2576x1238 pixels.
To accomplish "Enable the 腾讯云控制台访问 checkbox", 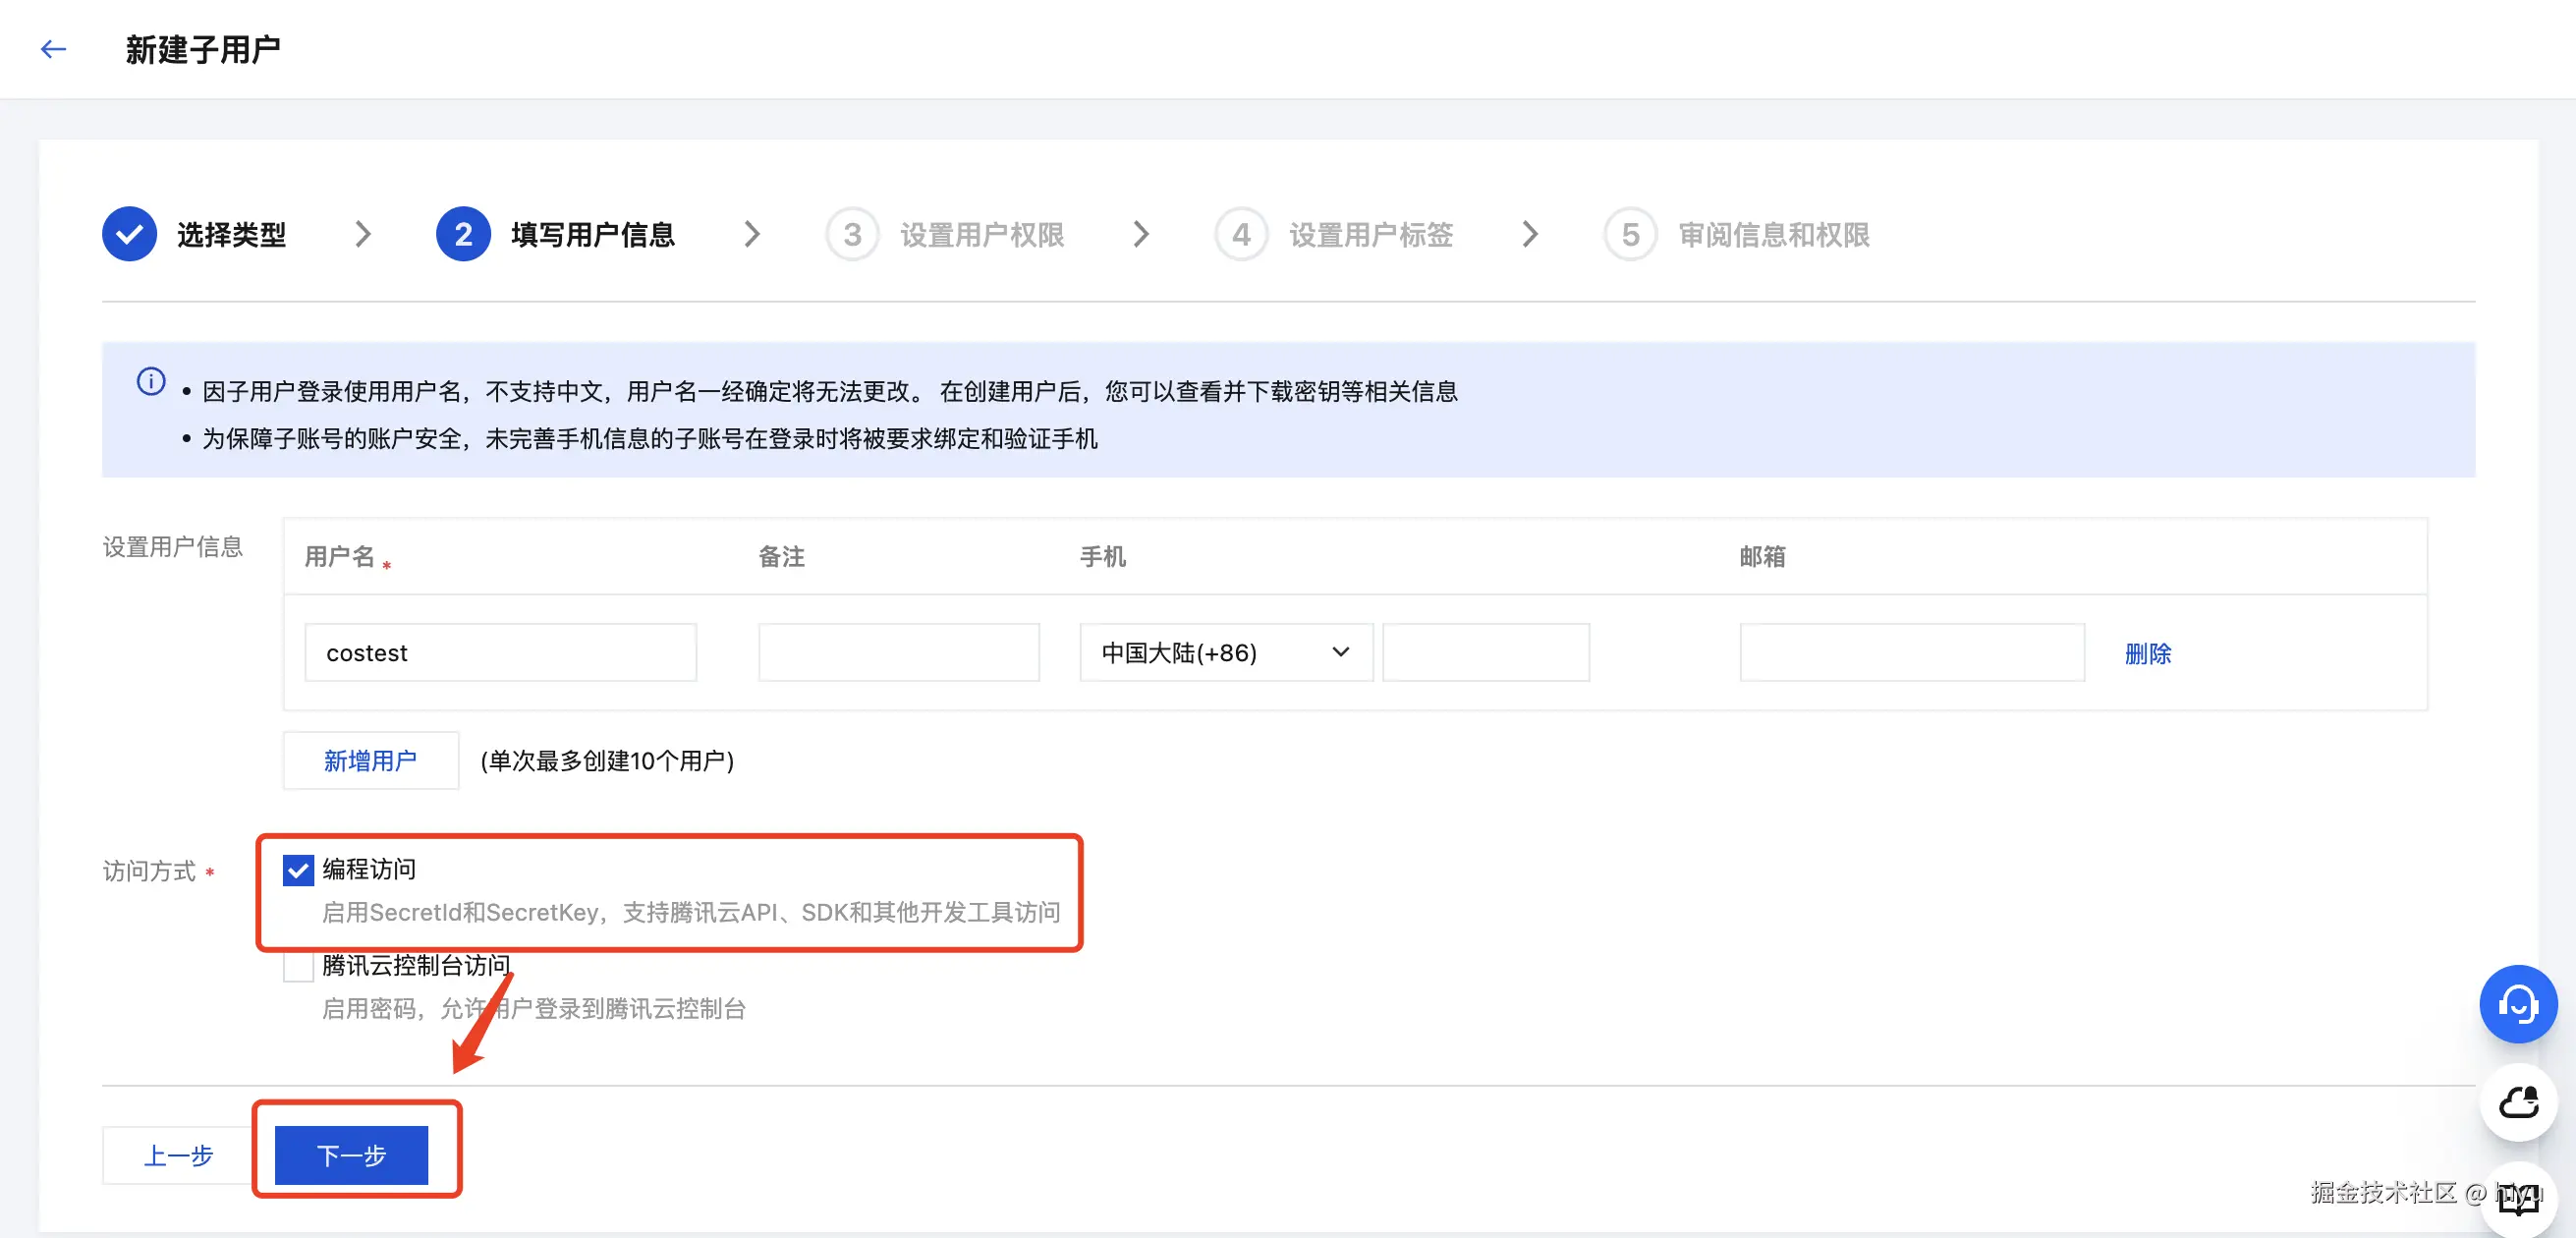I will (298, 966).
